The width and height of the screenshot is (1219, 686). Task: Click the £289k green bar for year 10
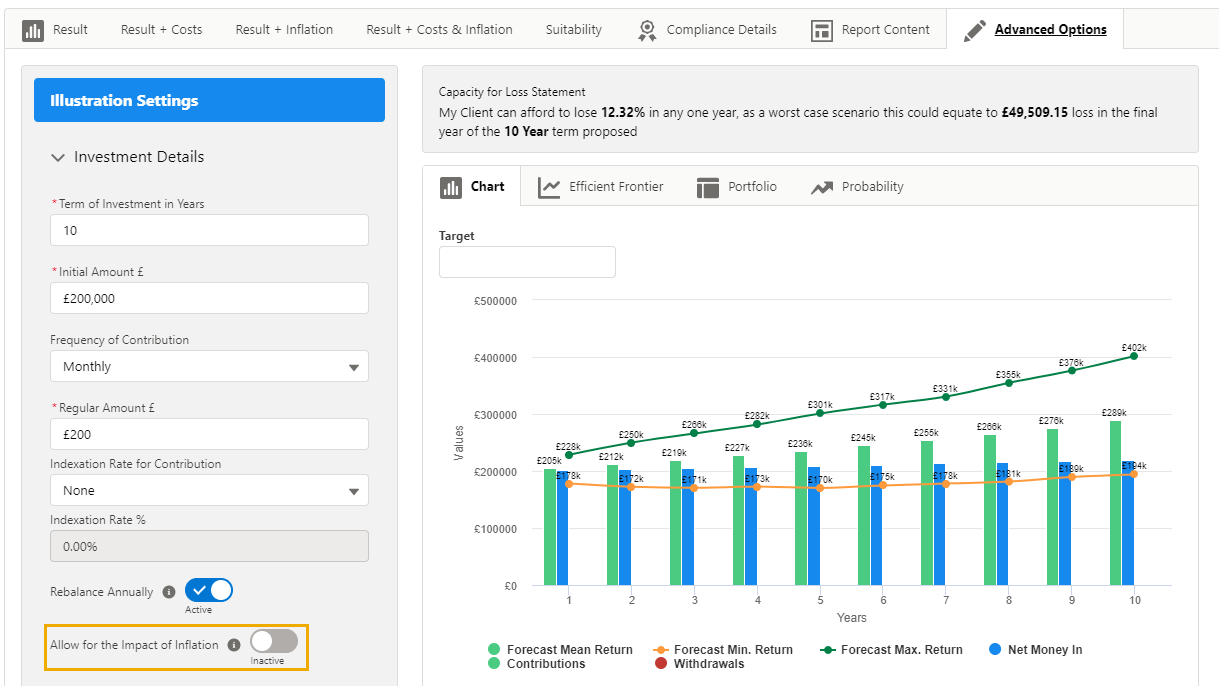coord(1115,503)
